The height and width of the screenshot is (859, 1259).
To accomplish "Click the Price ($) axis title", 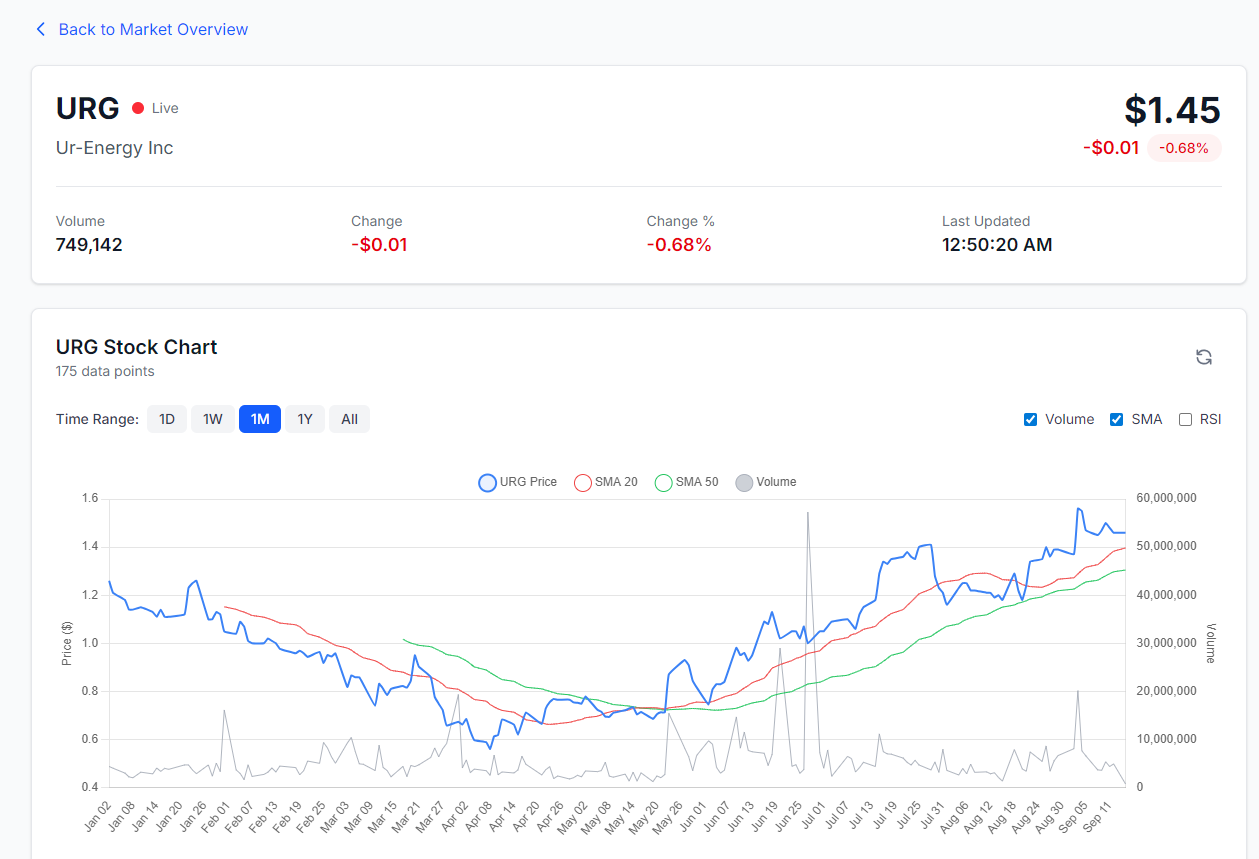I will point(67,641).
